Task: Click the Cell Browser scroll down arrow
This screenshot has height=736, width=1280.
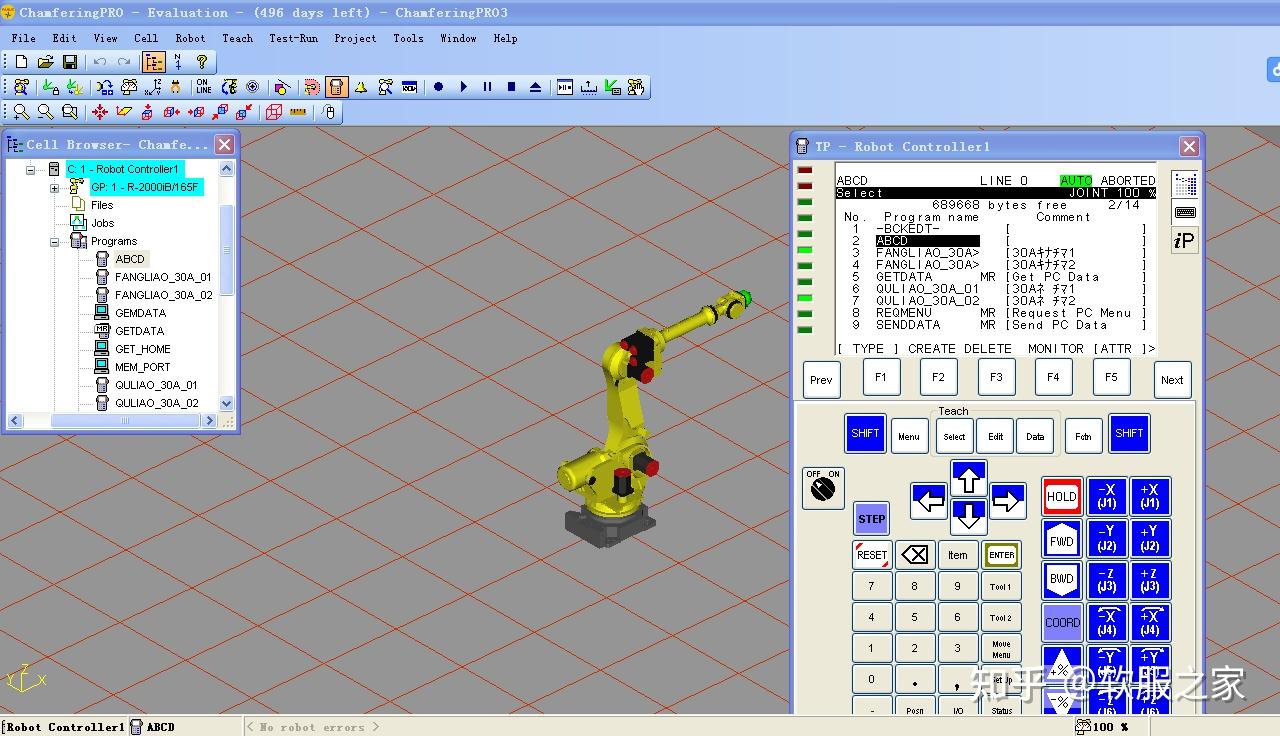Action: (226, 403)
